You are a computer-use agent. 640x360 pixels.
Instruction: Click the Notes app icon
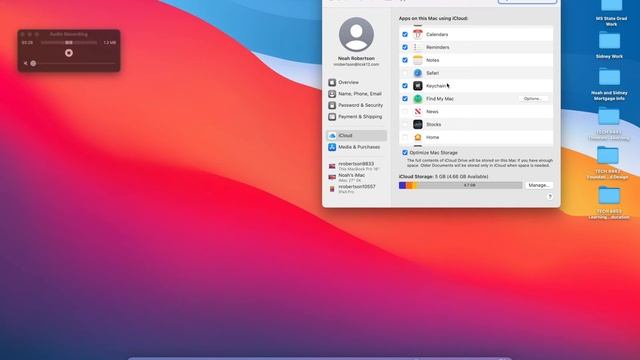pyautogui.click(x=418, y=60)
